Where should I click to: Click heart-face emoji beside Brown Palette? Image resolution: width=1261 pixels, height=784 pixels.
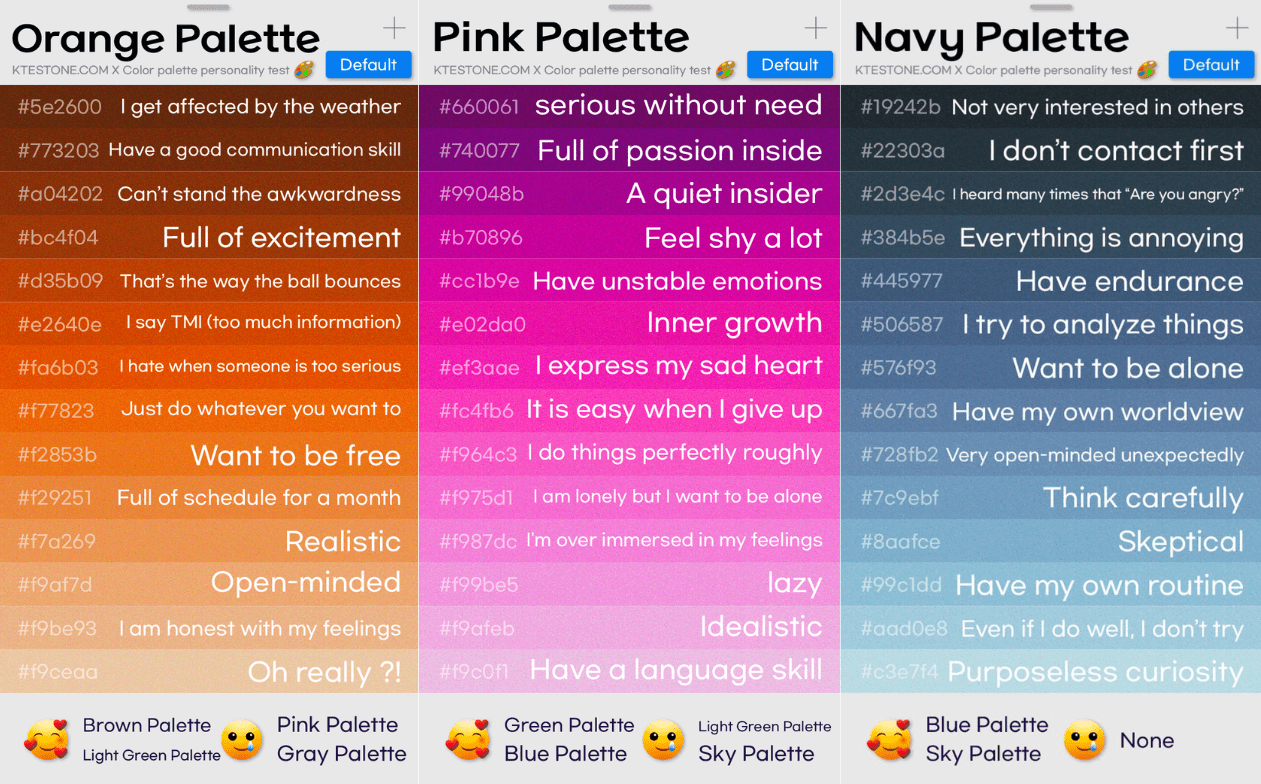coord(46,740)
